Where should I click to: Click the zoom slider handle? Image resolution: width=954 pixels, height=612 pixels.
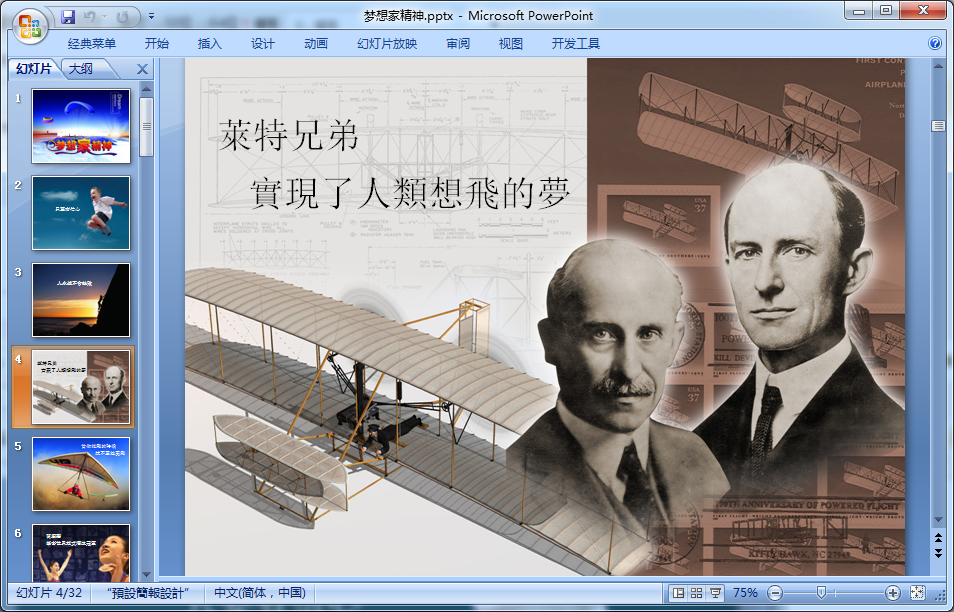(821, 593)
